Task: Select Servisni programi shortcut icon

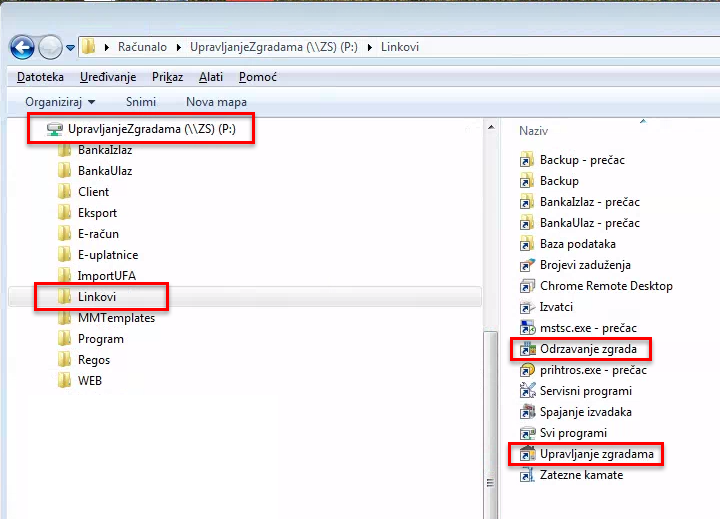Action: pyautogui.click(x=527, y=391)
